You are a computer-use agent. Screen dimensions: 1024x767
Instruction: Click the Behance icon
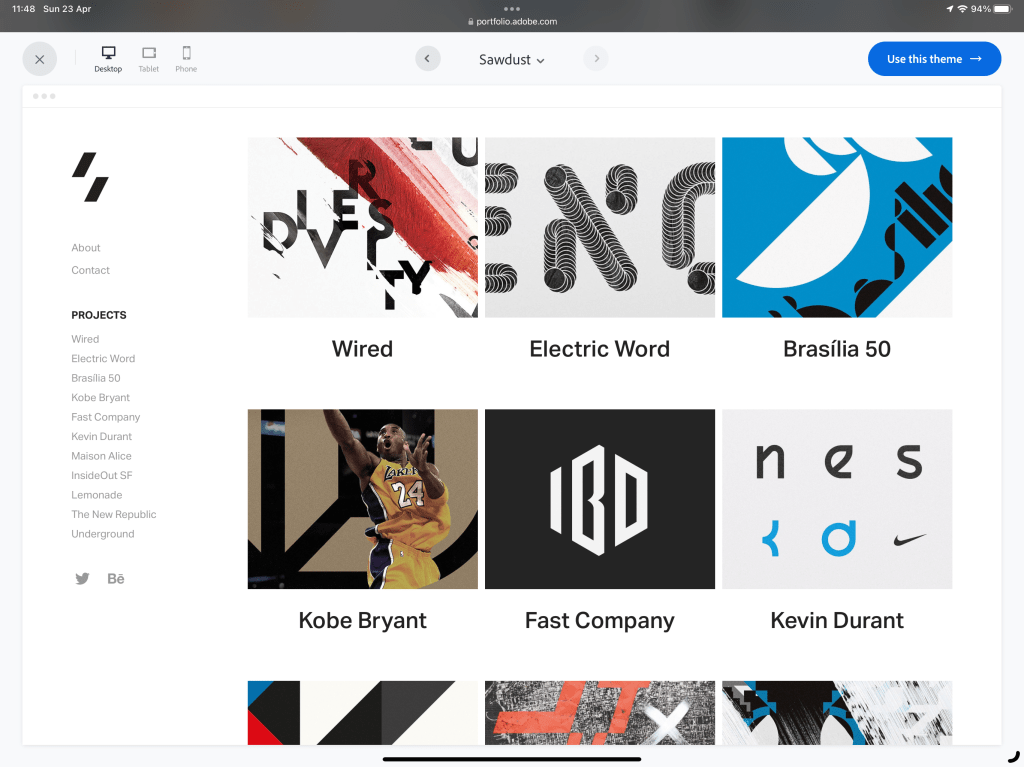tap(116, 578)
